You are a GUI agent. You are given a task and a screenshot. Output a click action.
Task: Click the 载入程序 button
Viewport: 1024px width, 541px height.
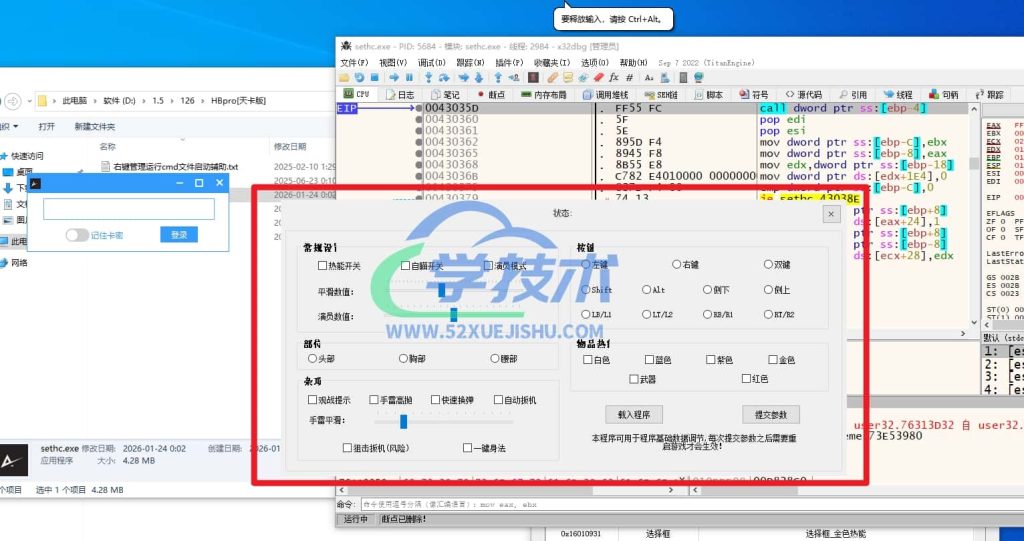click(x=633, y=414)
